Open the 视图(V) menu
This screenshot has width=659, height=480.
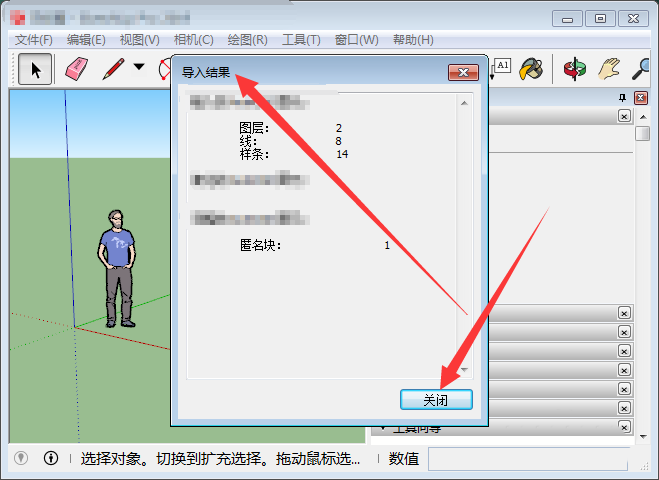pos(140,40)
